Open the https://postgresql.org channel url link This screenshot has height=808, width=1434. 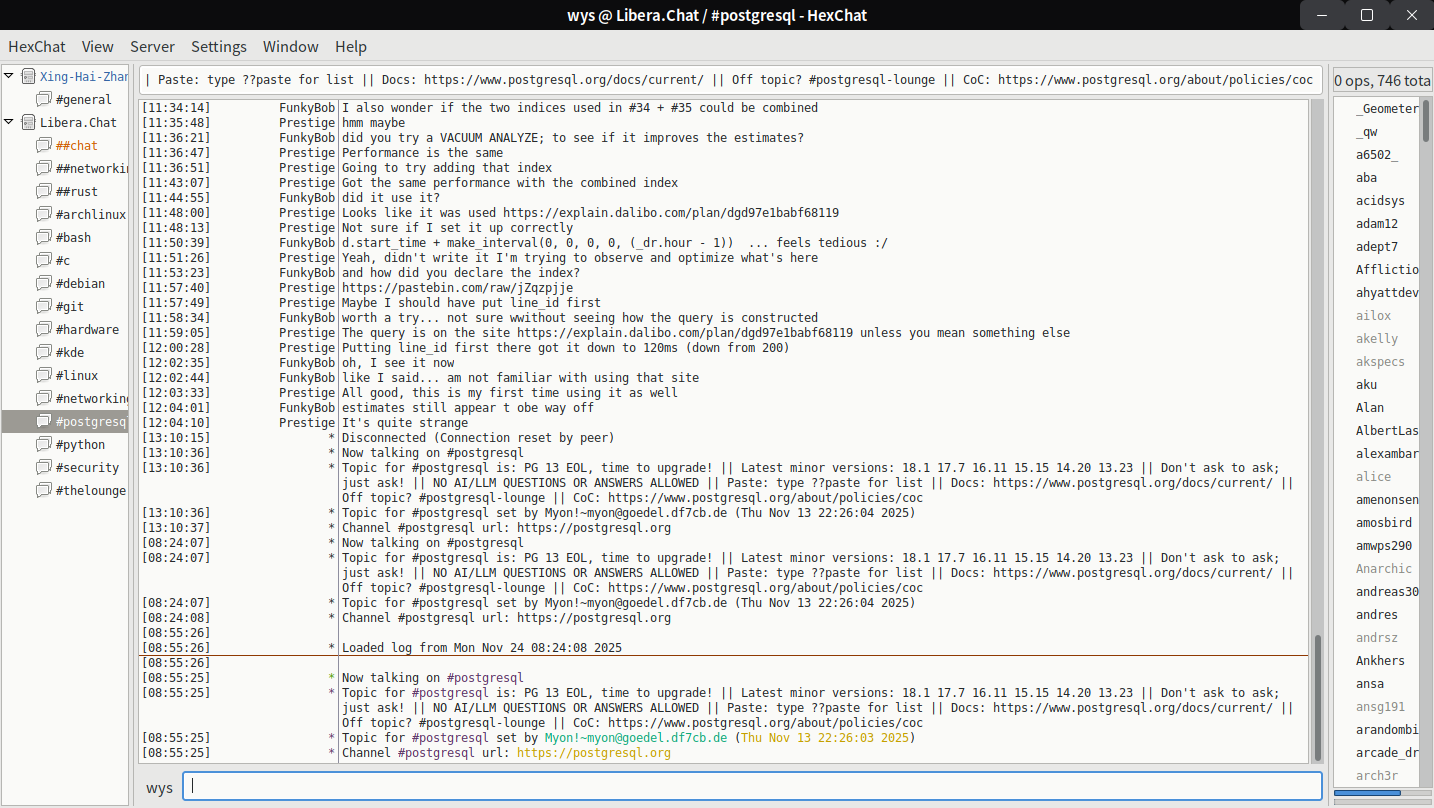point(593,753)
